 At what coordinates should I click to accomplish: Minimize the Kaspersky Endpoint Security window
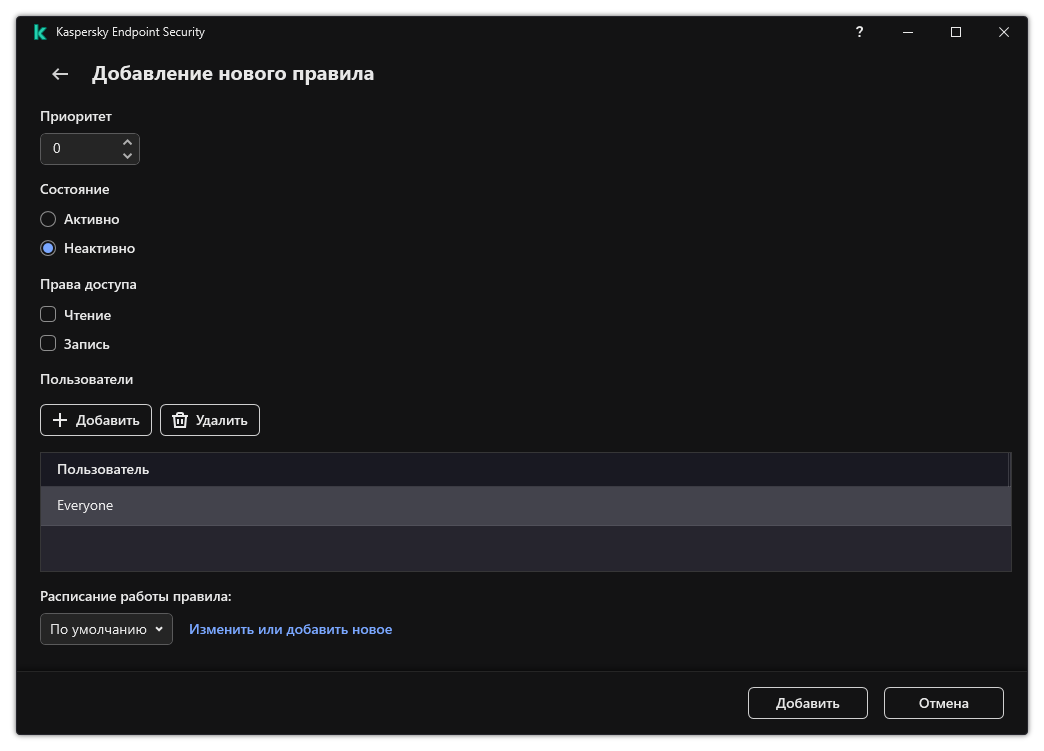(907, 32)
